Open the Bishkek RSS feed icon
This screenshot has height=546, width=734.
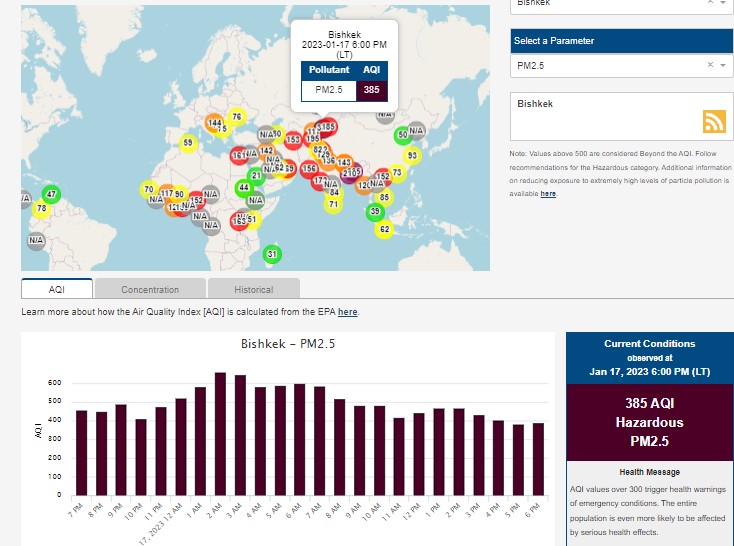pos(714,122)
